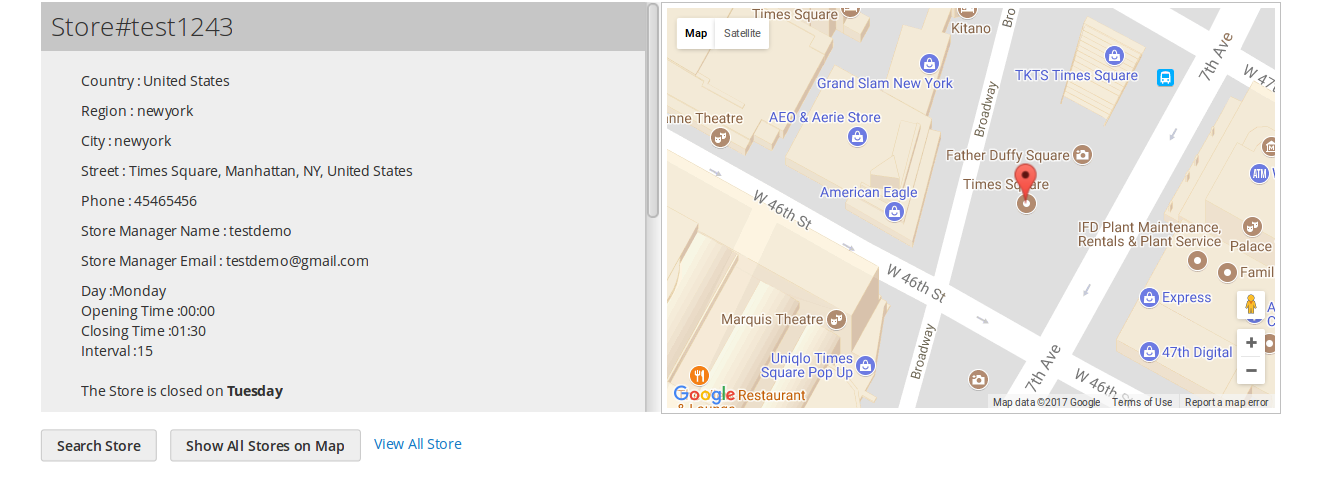1320x480 pixels.
Task: Click the store details panel scrollbar
Action: [653, 110]
